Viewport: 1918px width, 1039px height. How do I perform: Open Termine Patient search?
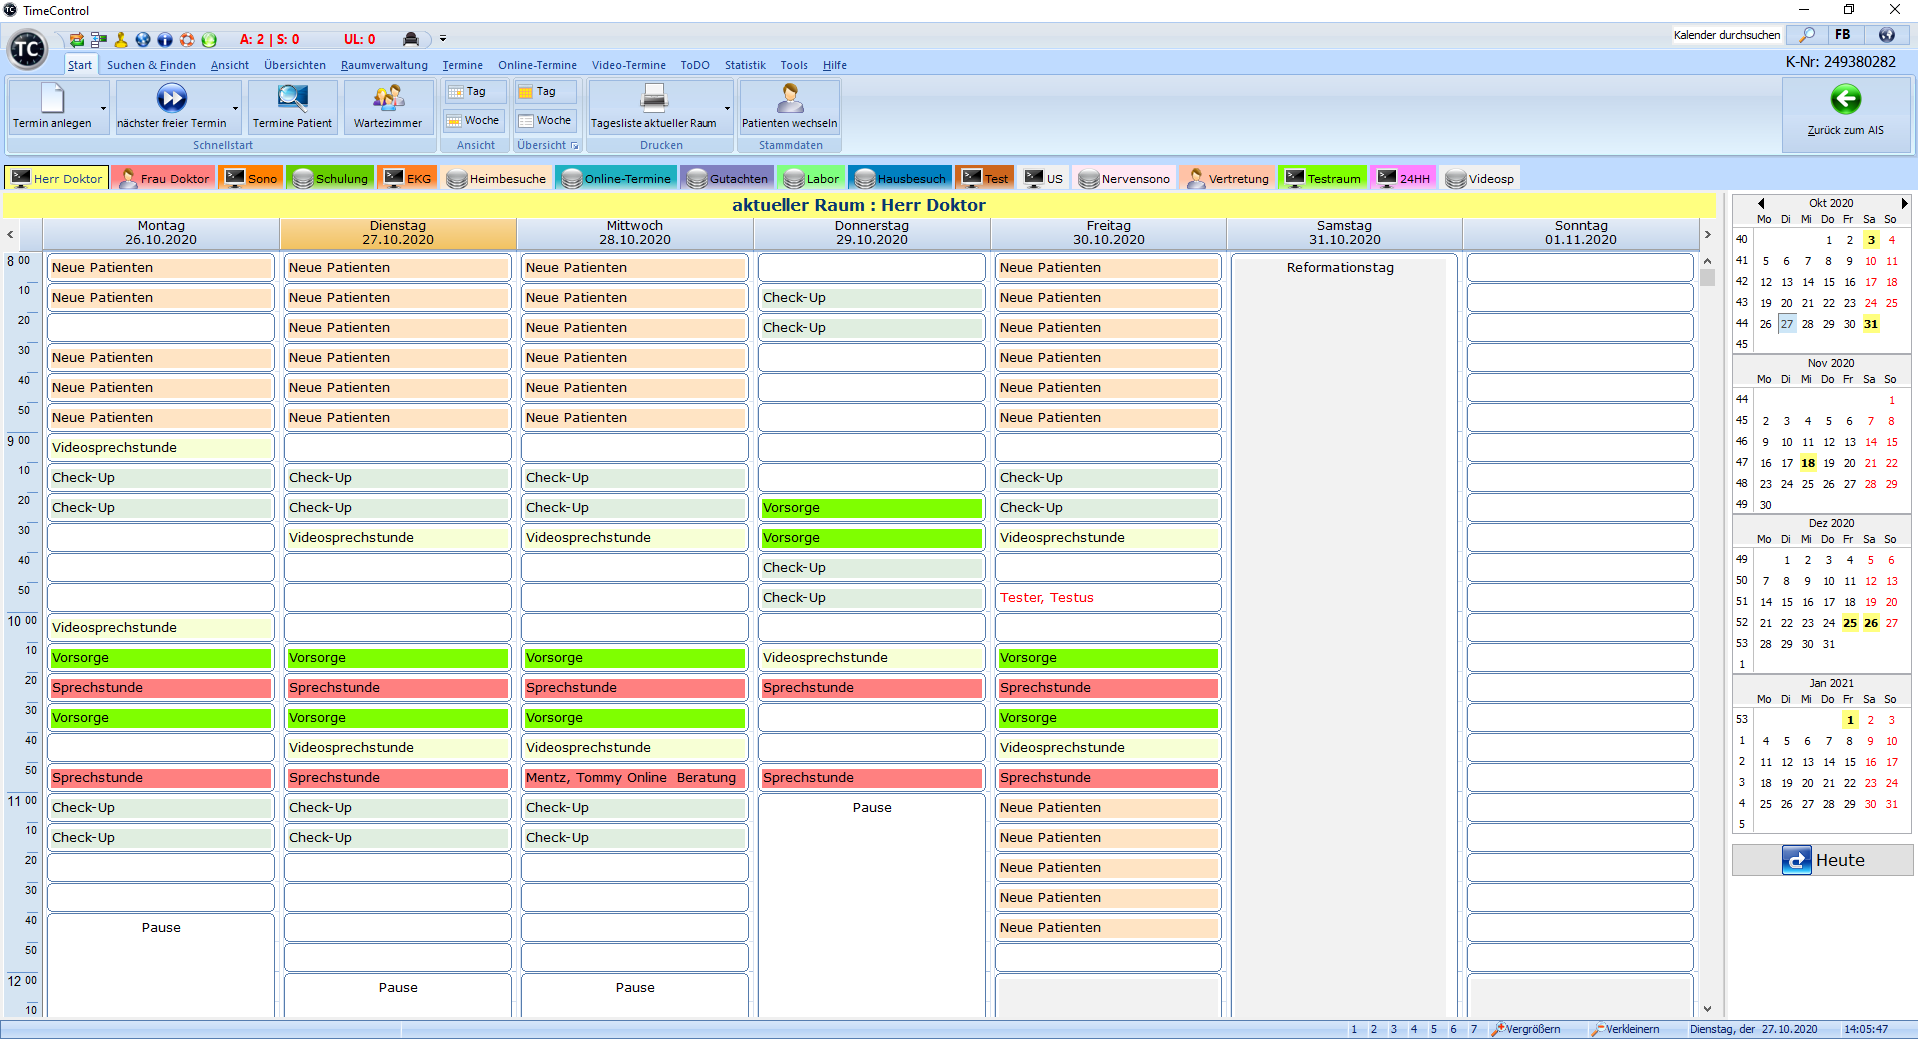(292, 99)
